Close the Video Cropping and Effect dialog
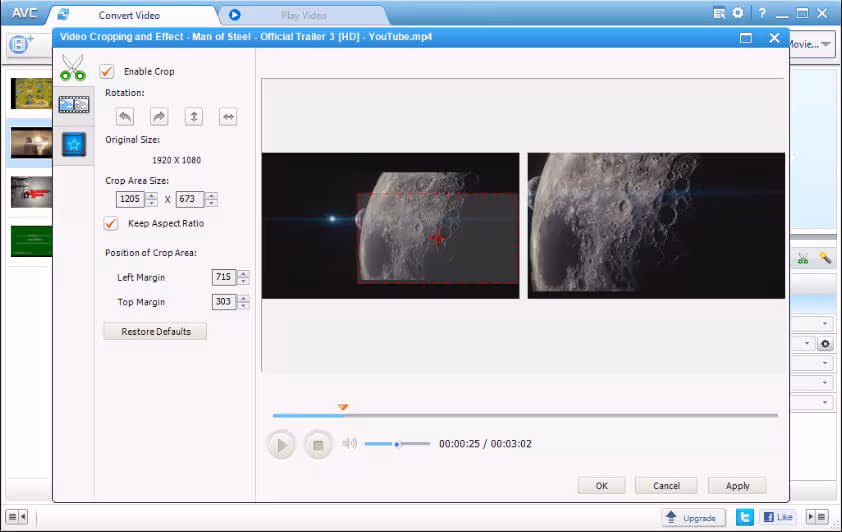 coord(774,38)
